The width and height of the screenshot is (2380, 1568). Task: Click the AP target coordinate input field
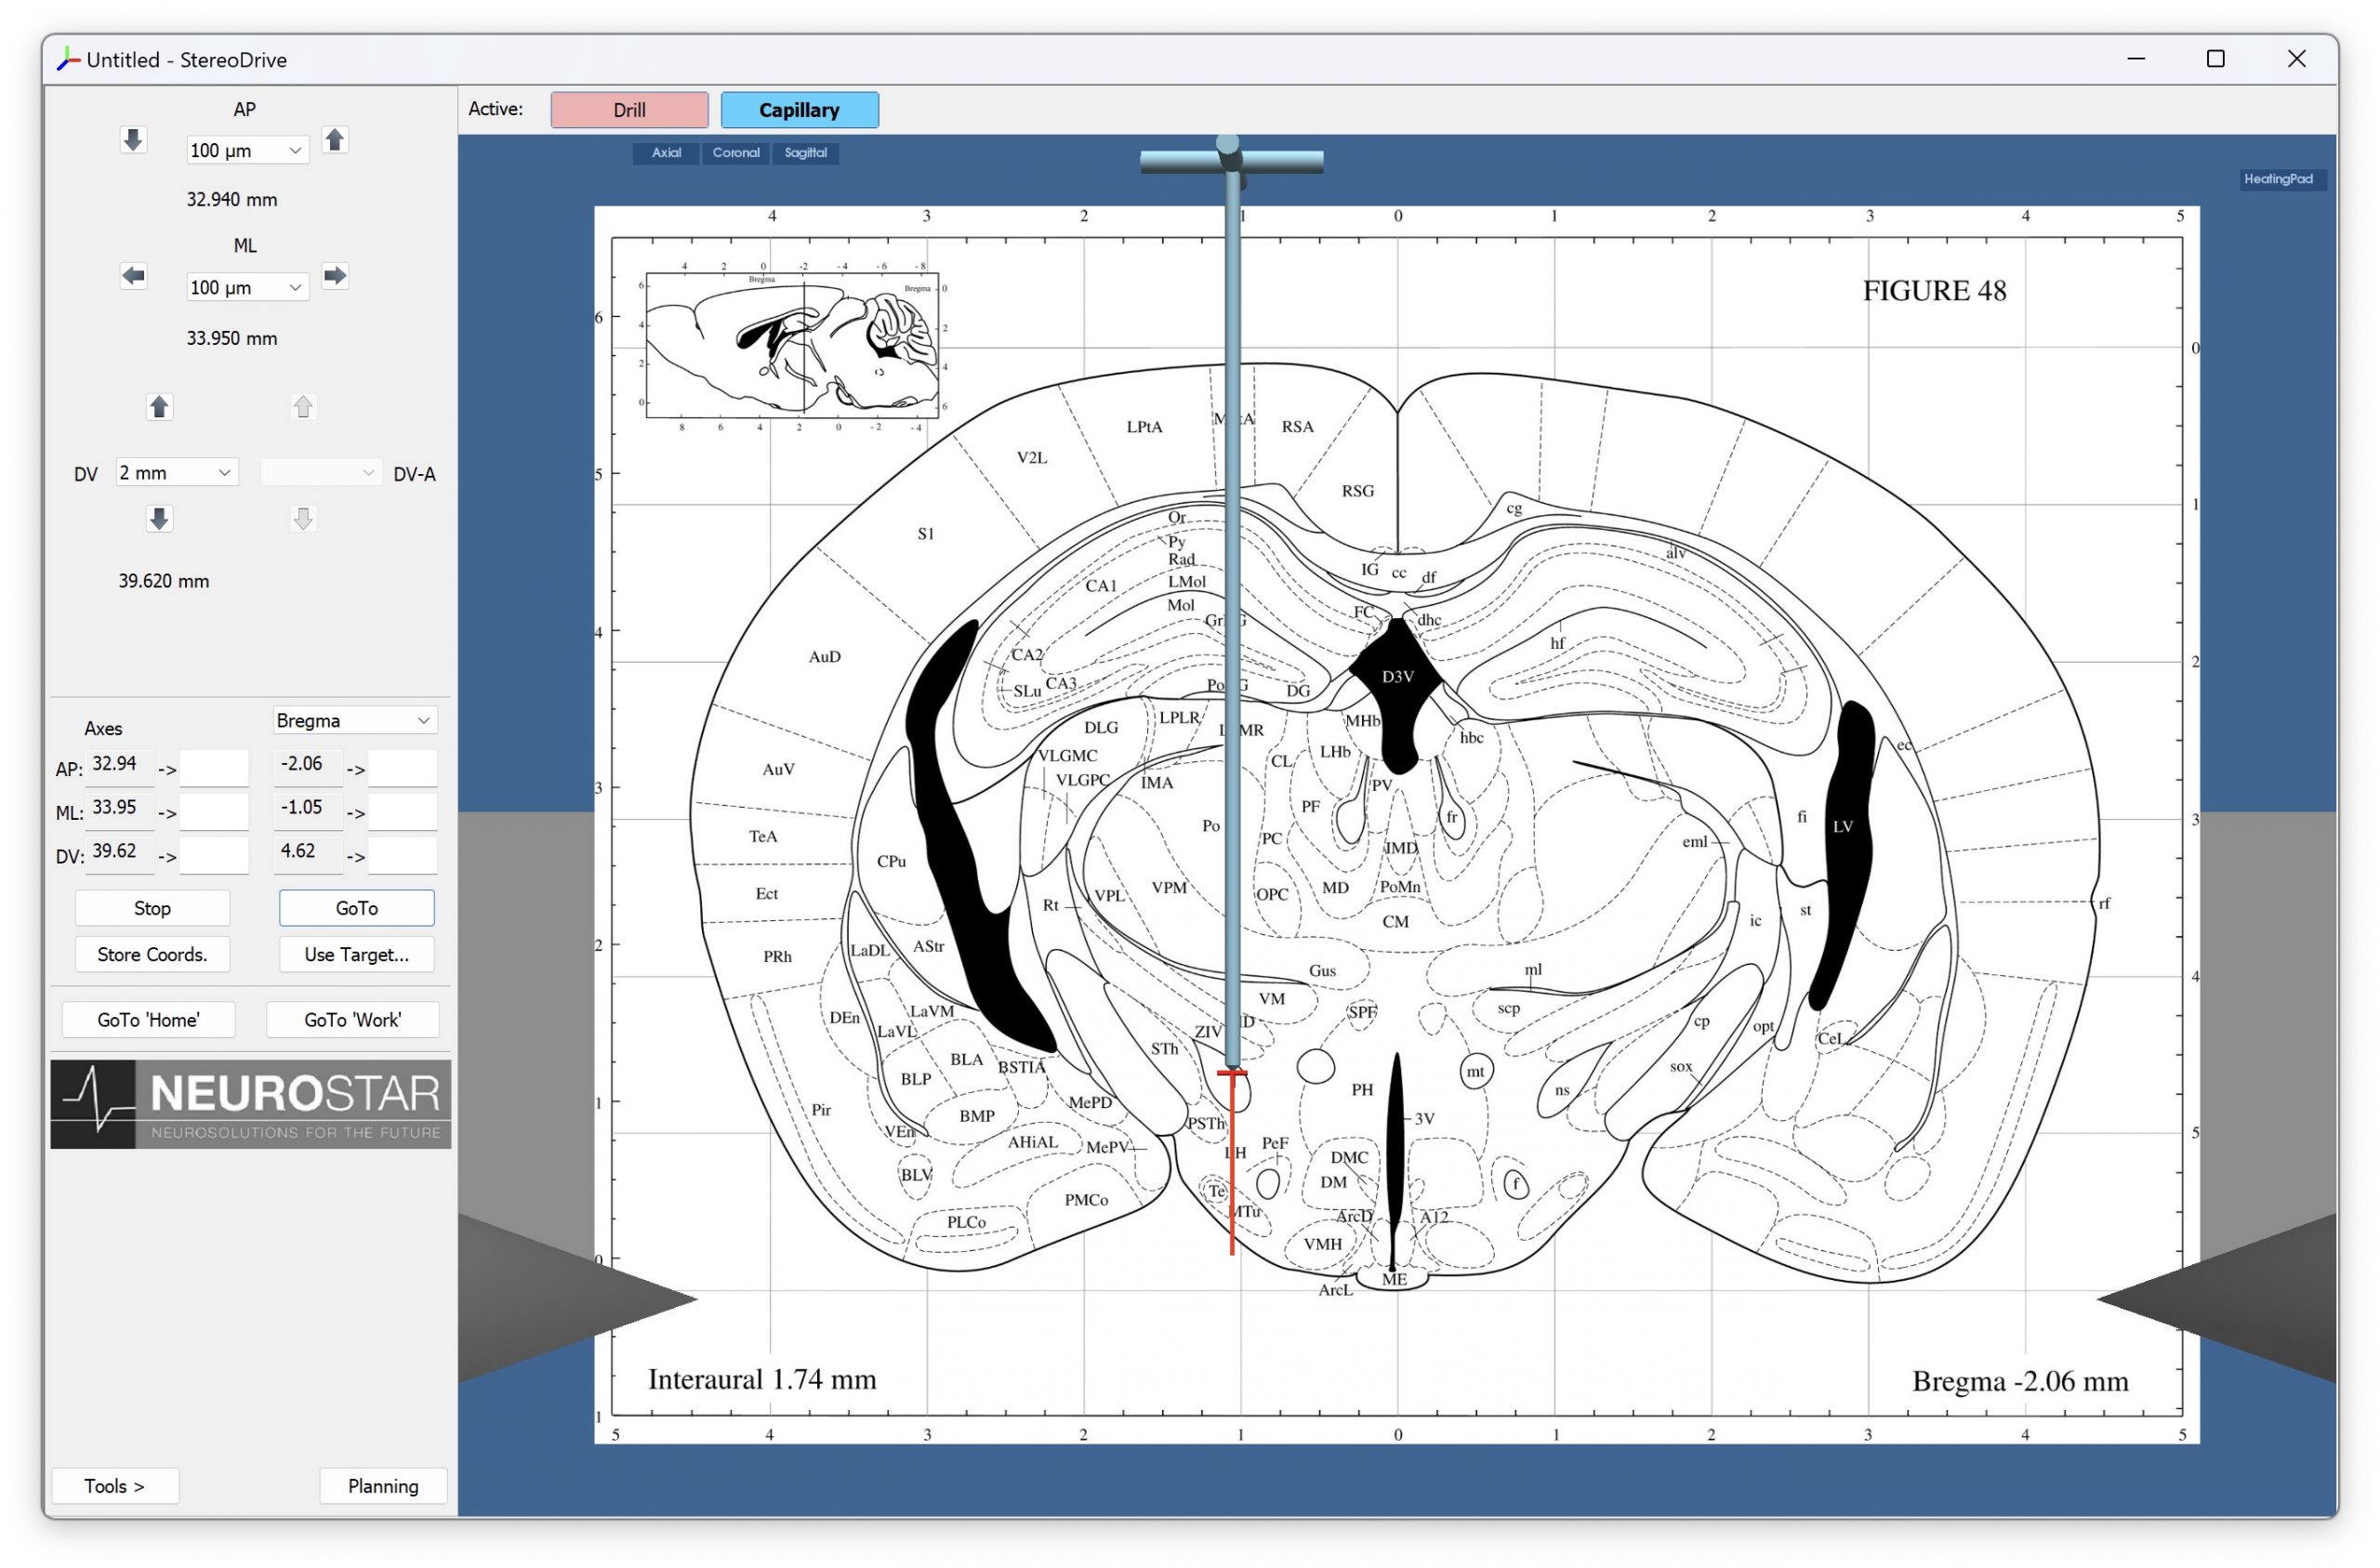tap(215, 768)
